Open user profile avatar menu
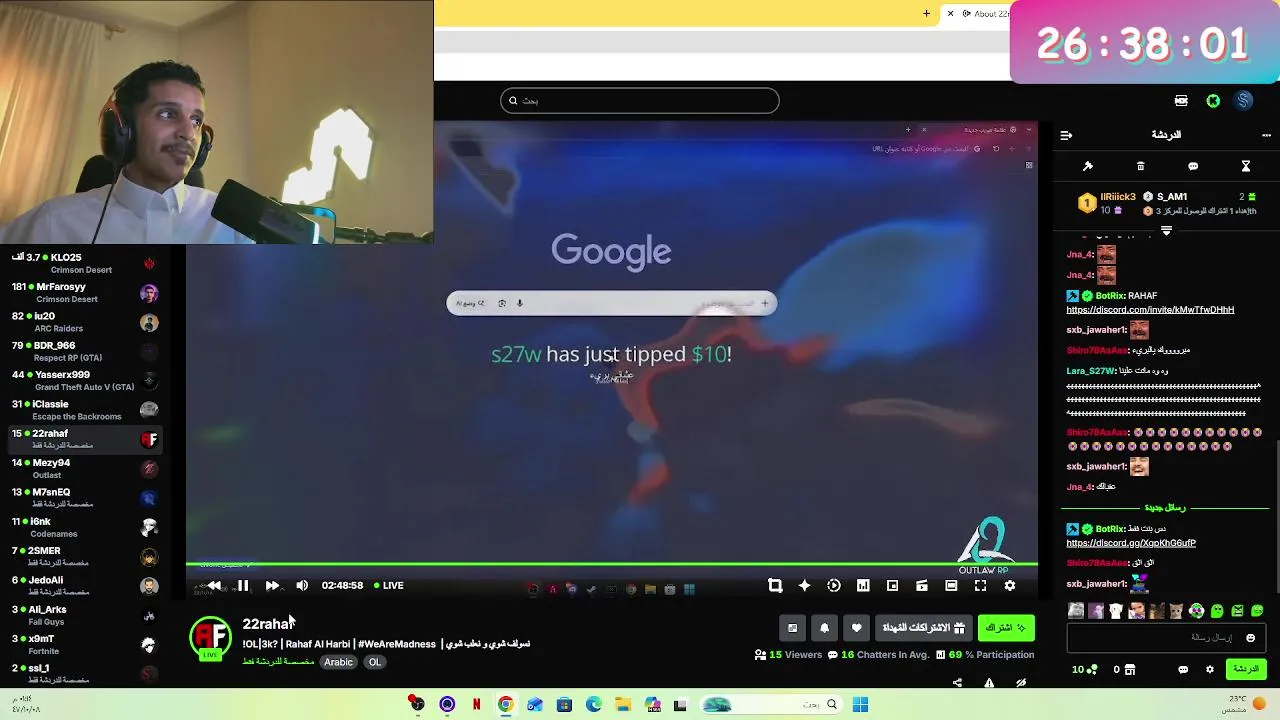This screenshot has width=1280, height=720. click(x=1244, y=101)
